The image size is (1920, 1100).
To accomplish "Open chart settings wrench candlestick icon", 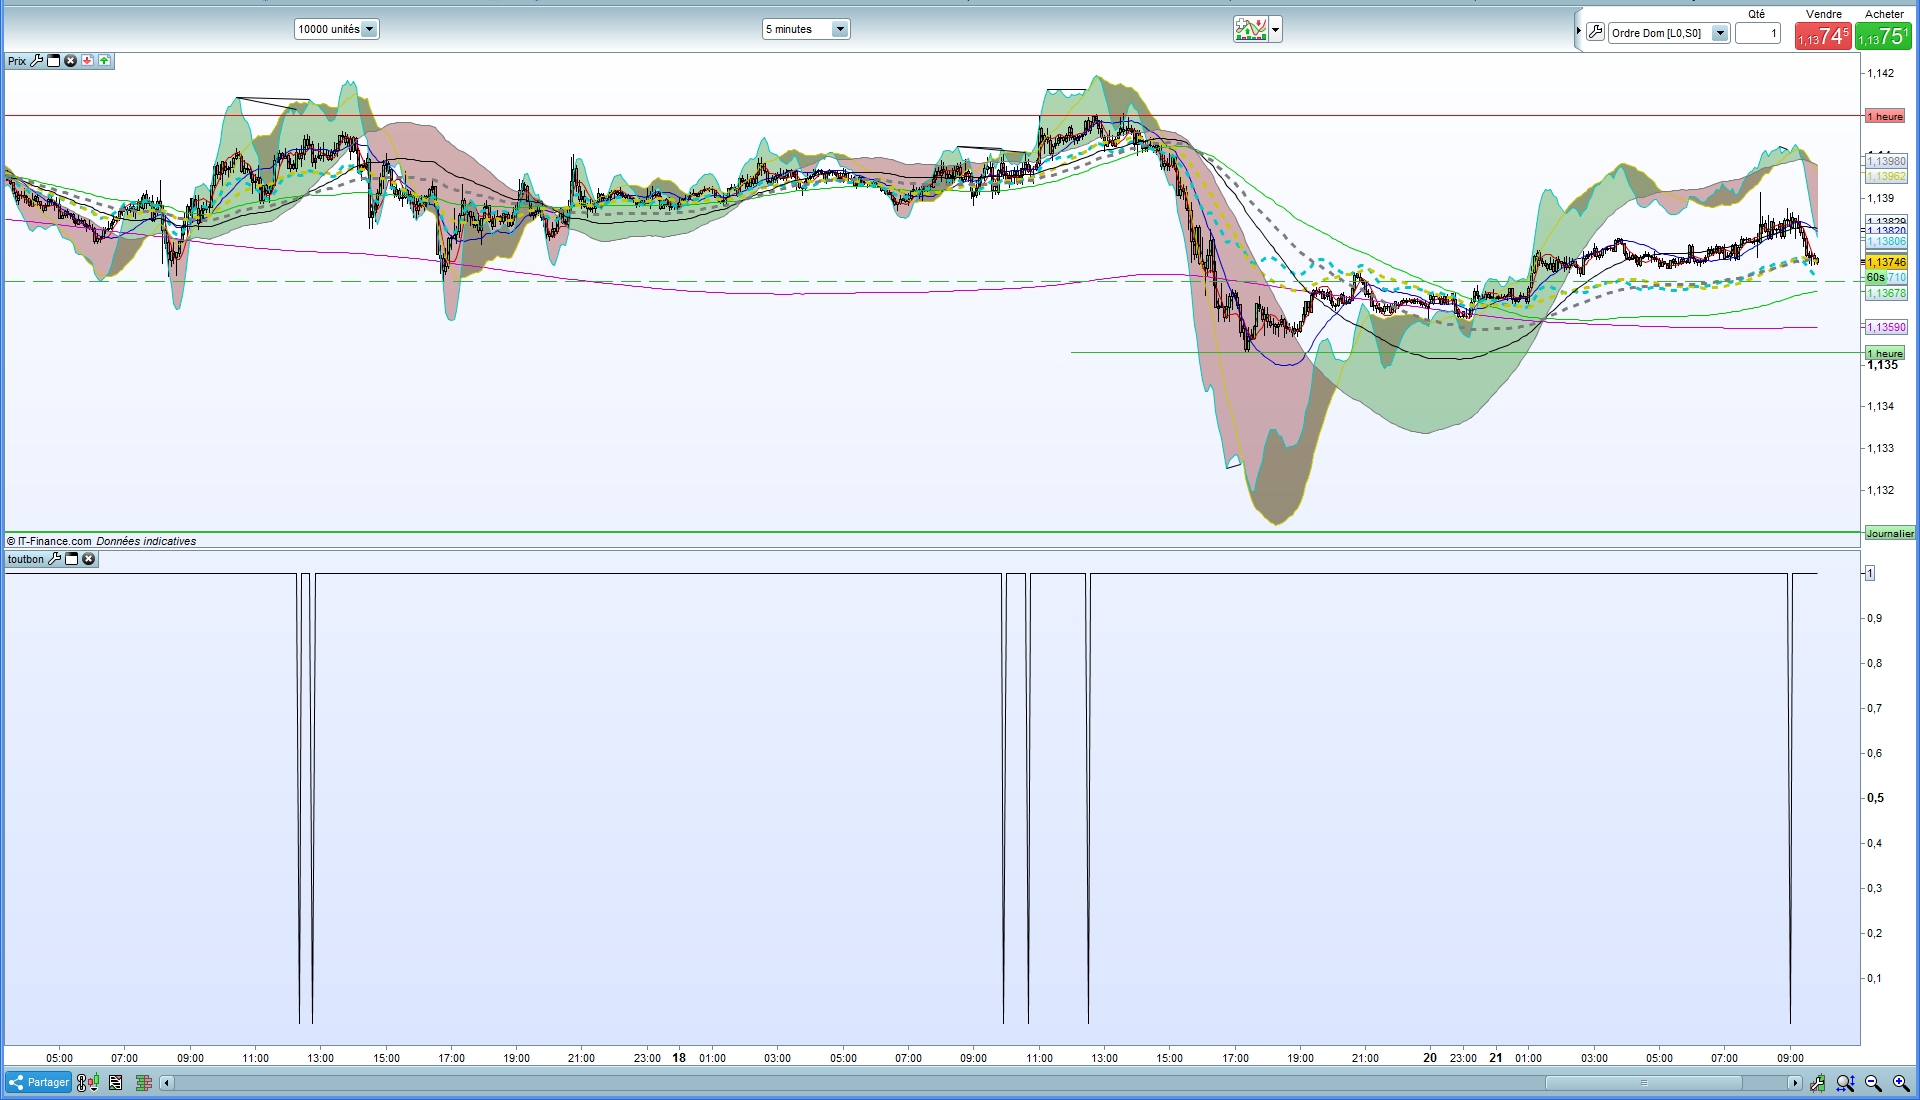I will click(1817, 1083).
